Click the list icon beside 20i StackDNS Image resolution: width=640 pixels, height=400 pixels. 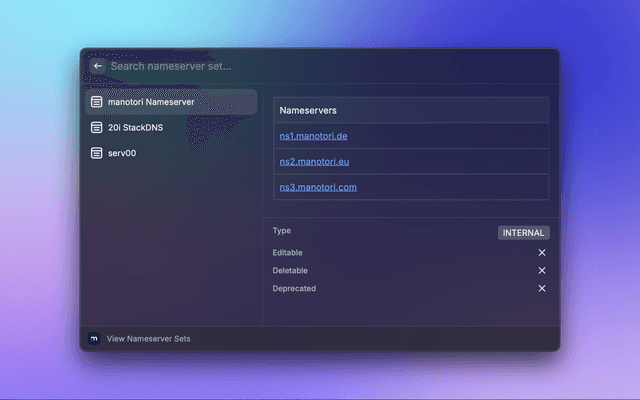pyautogui.click(x=97, y=128)
